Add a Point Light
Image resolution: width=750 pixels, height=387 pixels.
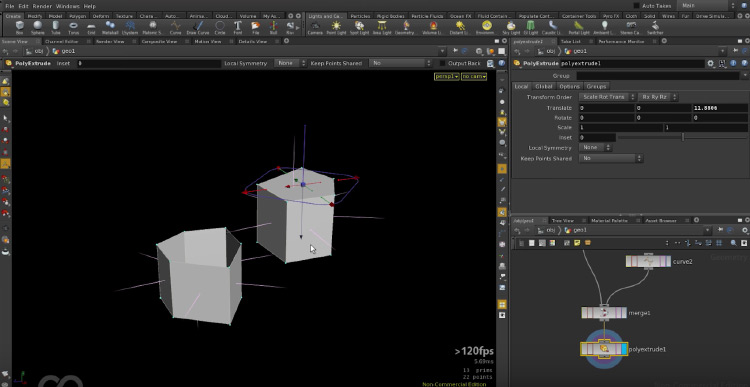336,28
